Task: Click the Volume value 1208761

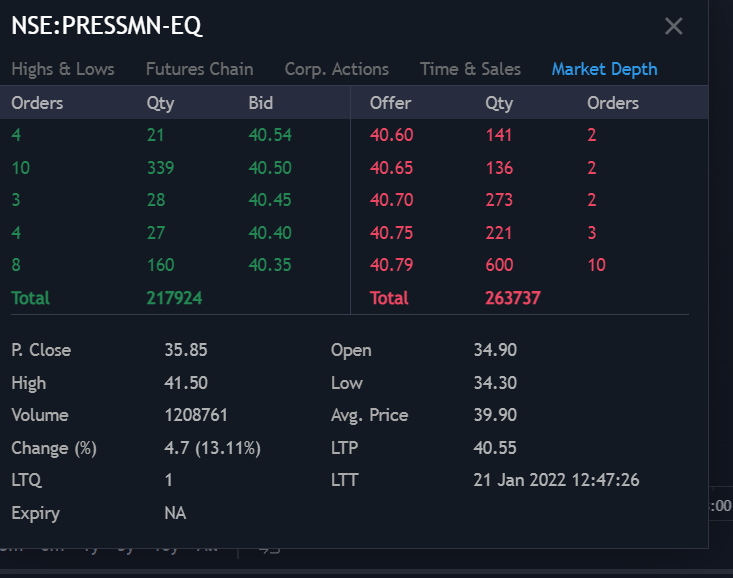Action: pyautogui.click(x=196, y=415)
